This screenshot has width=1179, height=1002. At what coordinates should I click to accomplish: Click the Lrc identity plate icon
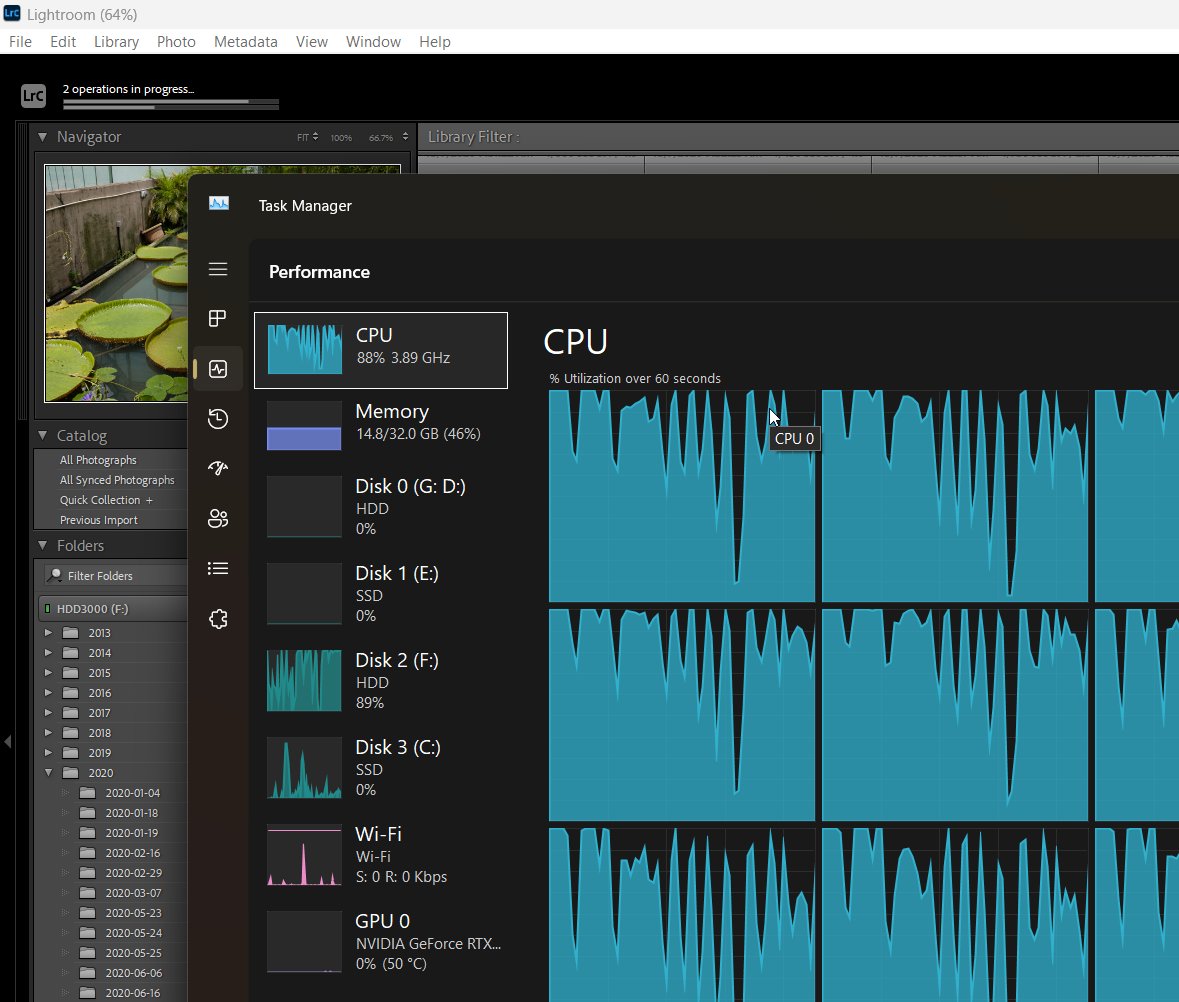pos(33,96)
